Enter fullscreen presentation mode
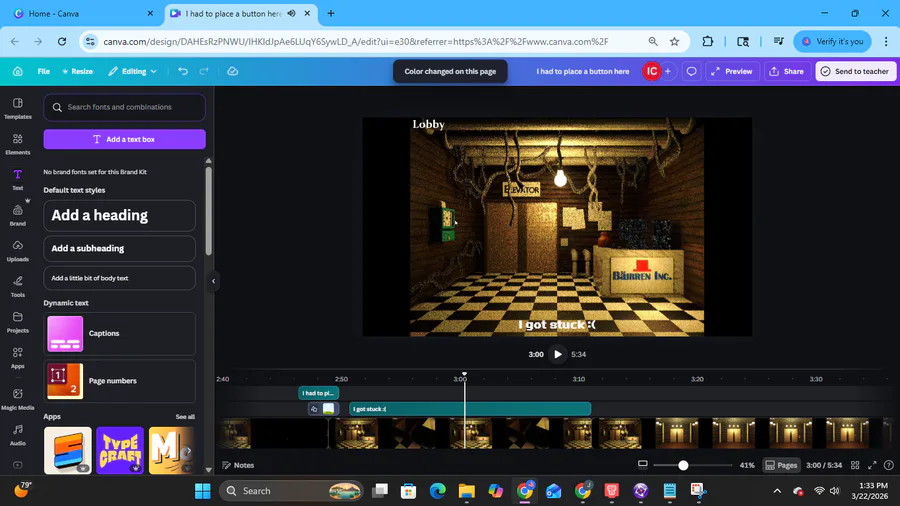Screen dimensions: 900x506 [872, 465]
